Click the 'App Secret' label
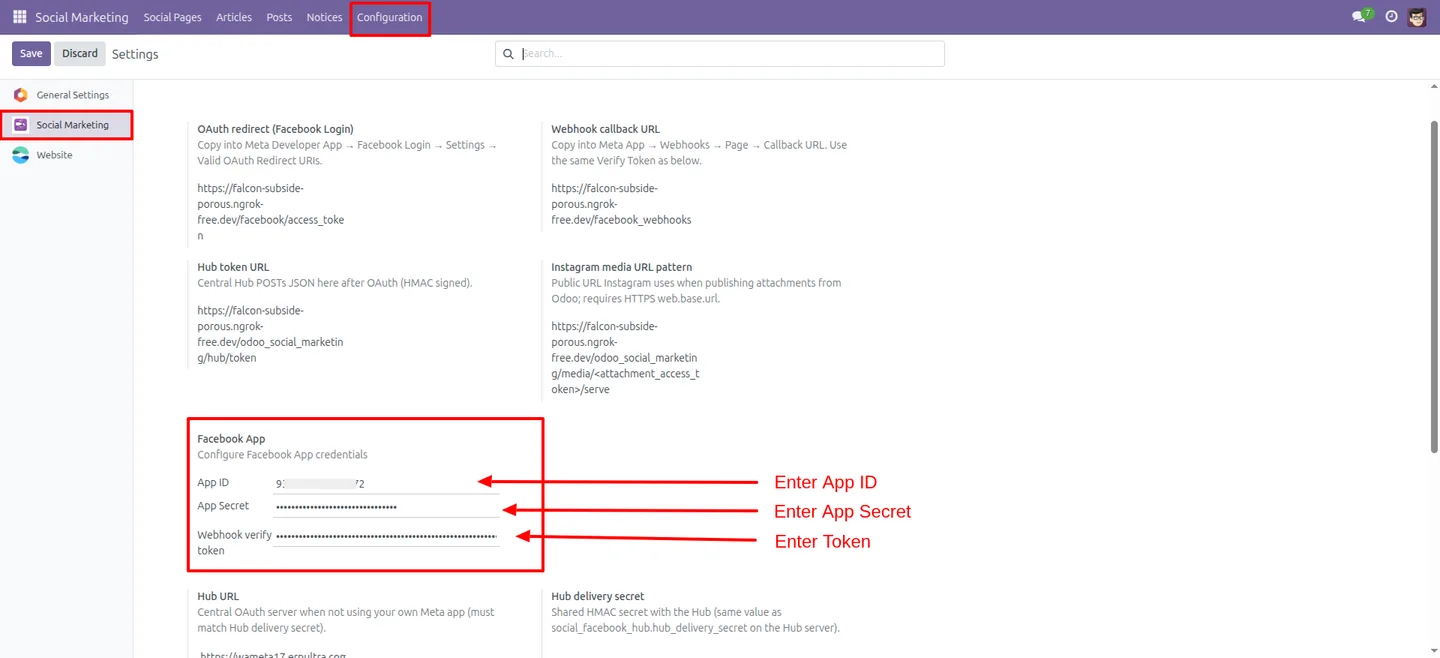 [x=223, y=506]
